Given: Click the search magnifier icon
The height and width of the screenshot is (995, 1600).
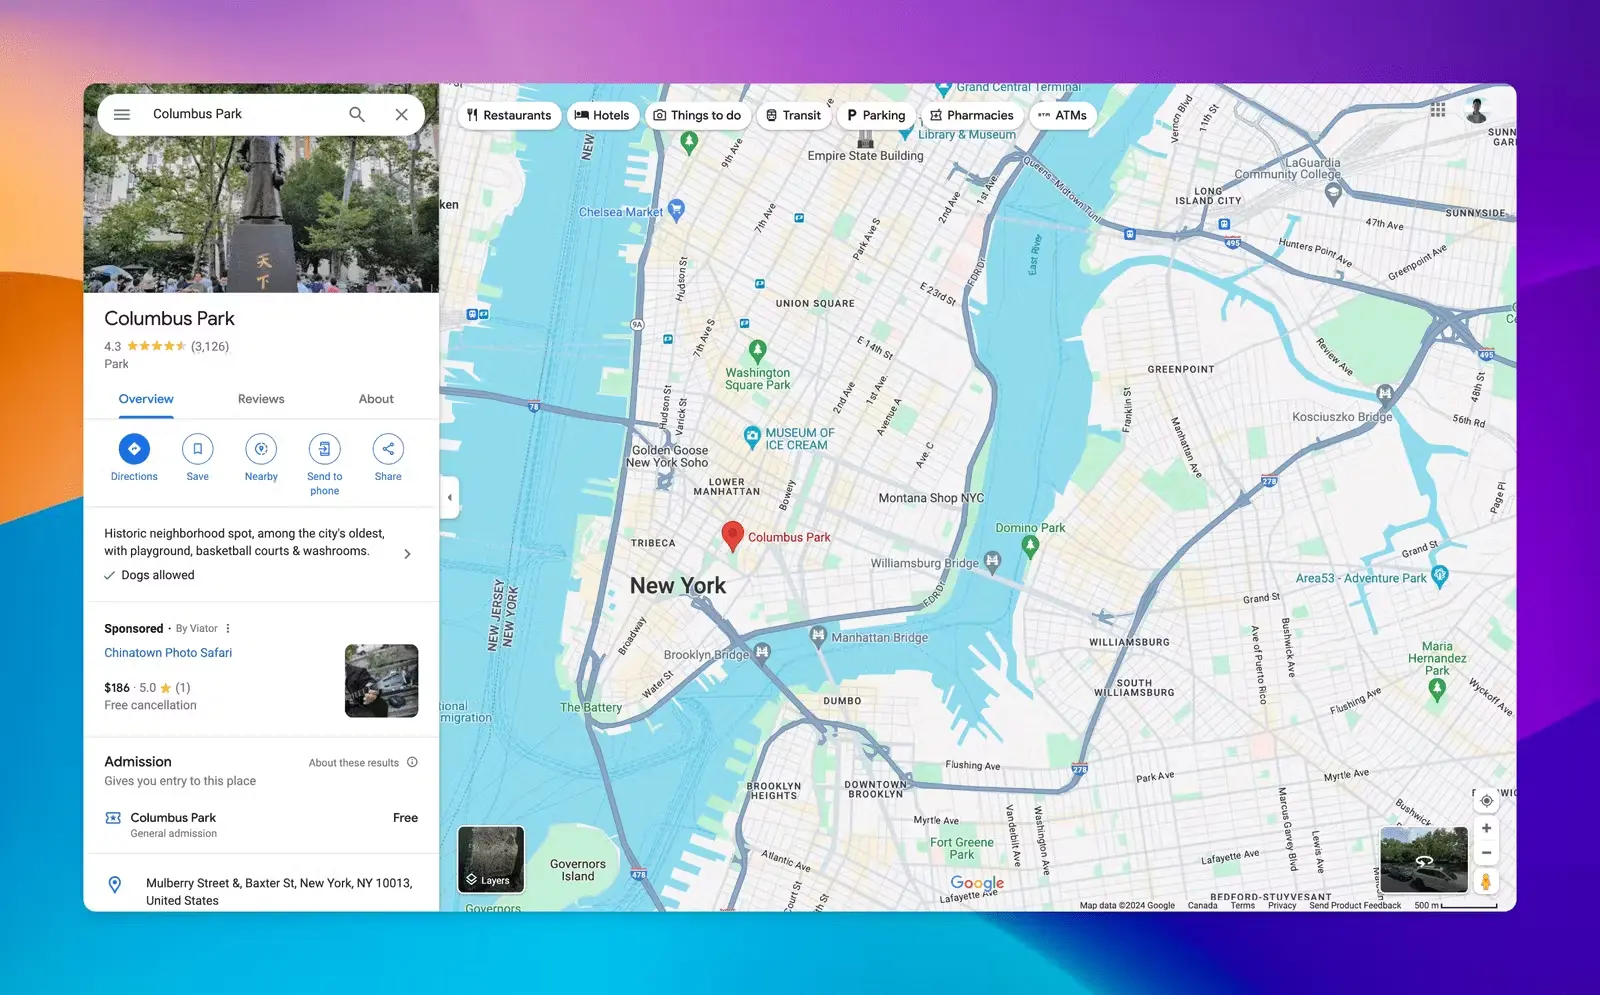Looking at the screenshot, I should pos(357,114).
